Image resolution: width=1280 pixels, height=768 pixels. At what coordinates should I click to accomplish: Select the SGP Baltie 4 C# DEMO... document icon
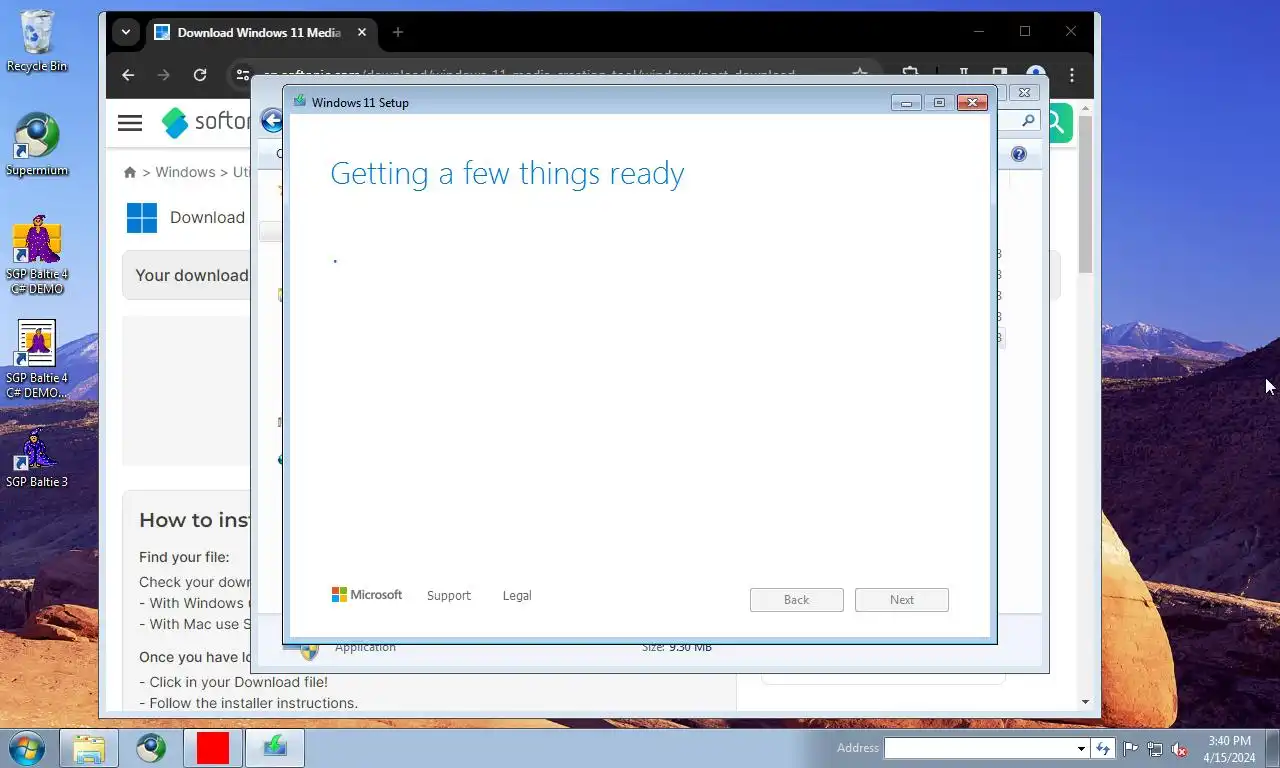click(x=37, y=360)
